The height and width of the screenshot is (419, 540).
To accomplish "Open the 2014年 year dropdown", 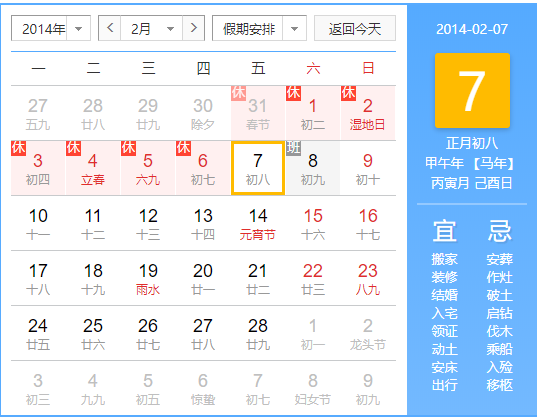I will tap(51, 28).
